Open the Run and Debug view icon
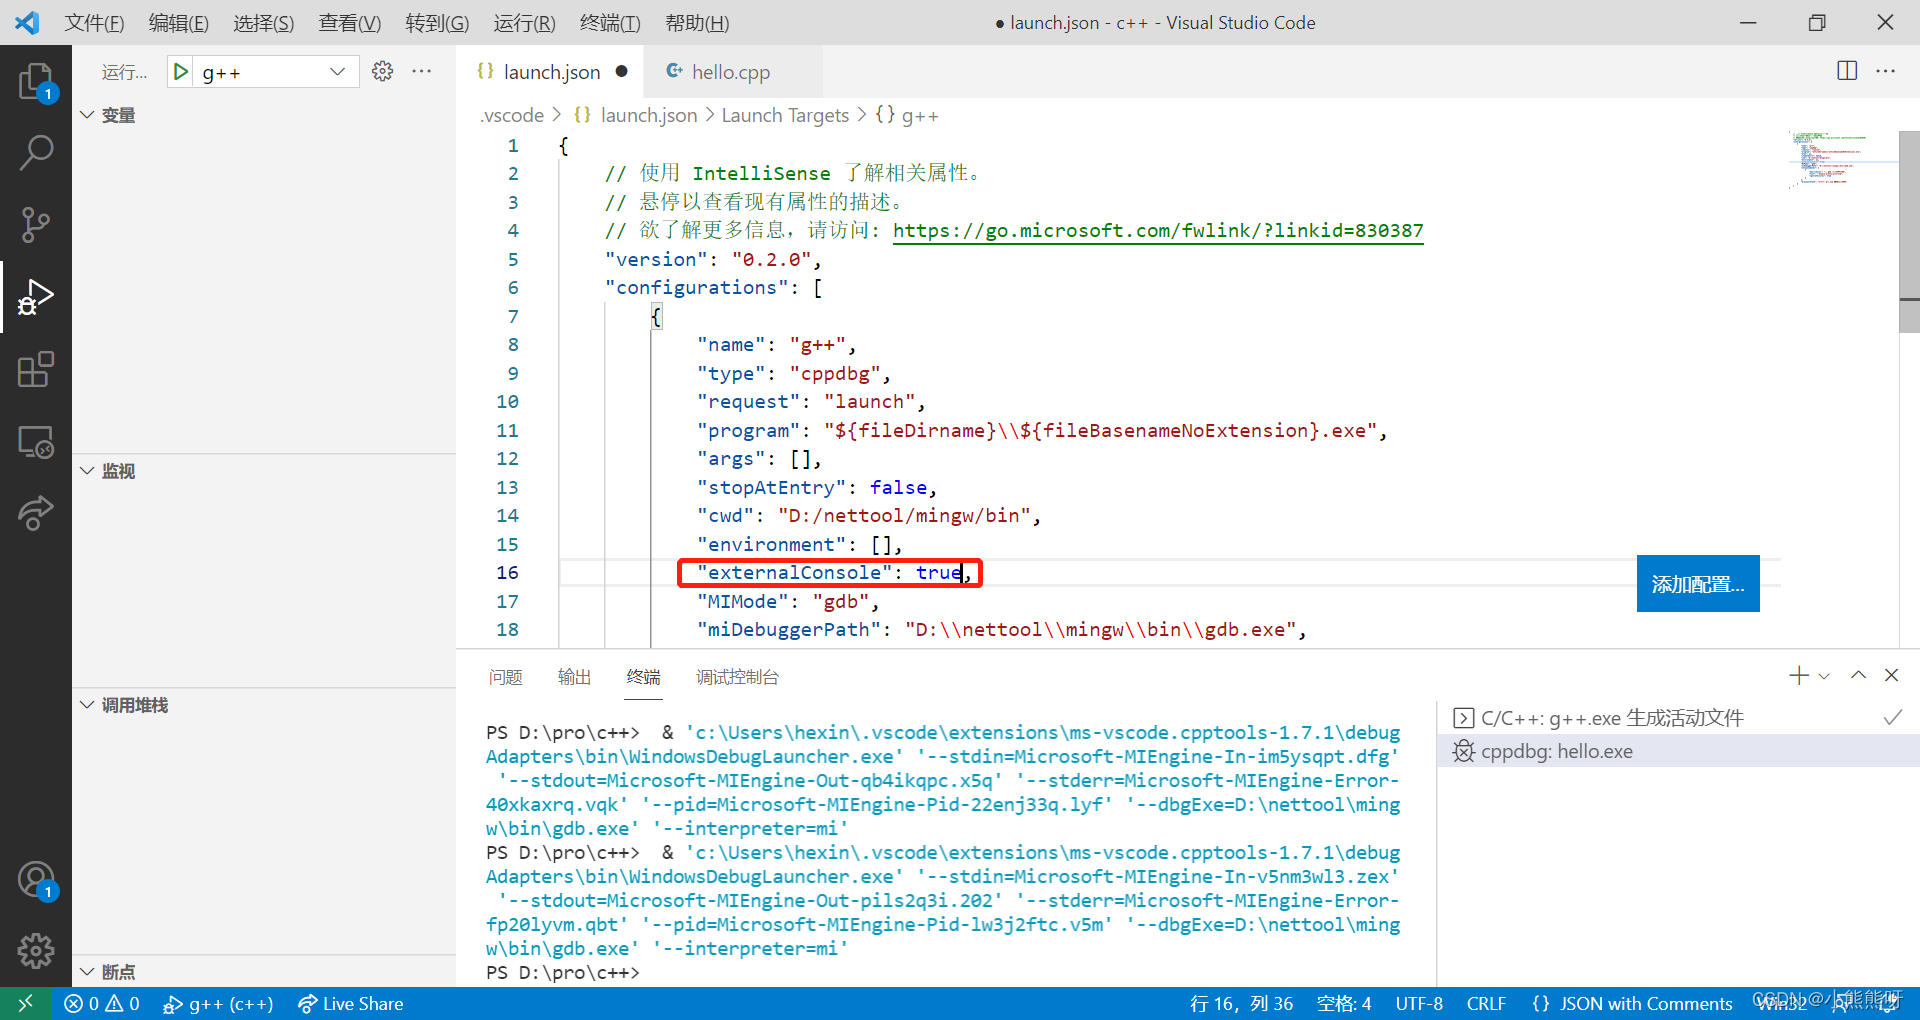This screenshot has width=1920, height=1020. click(x=36, y=297)
